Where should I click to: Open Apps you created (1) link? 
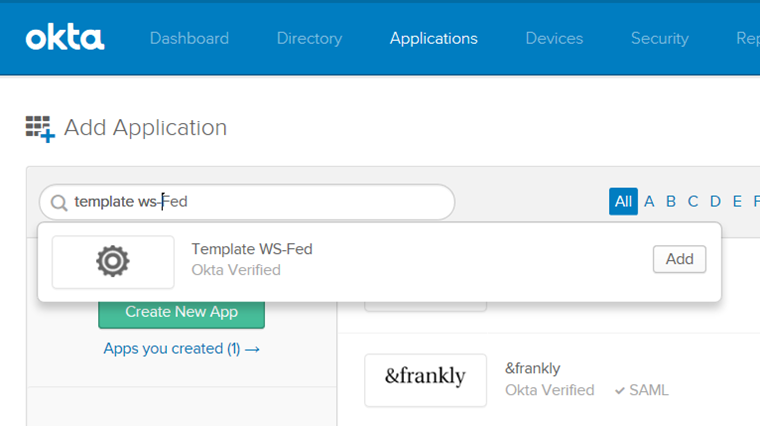tap(181, 348)
